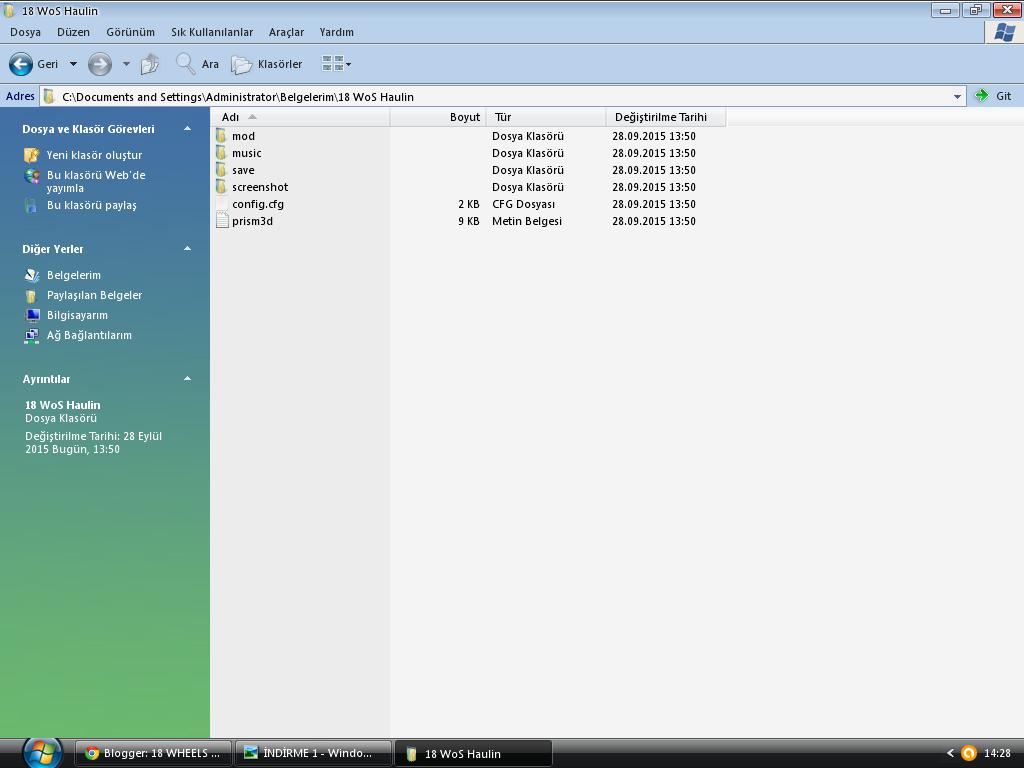This screenshot has width=1024, height=768.
Task: Sort by the Boyut column header
Action: pos(438,117)
